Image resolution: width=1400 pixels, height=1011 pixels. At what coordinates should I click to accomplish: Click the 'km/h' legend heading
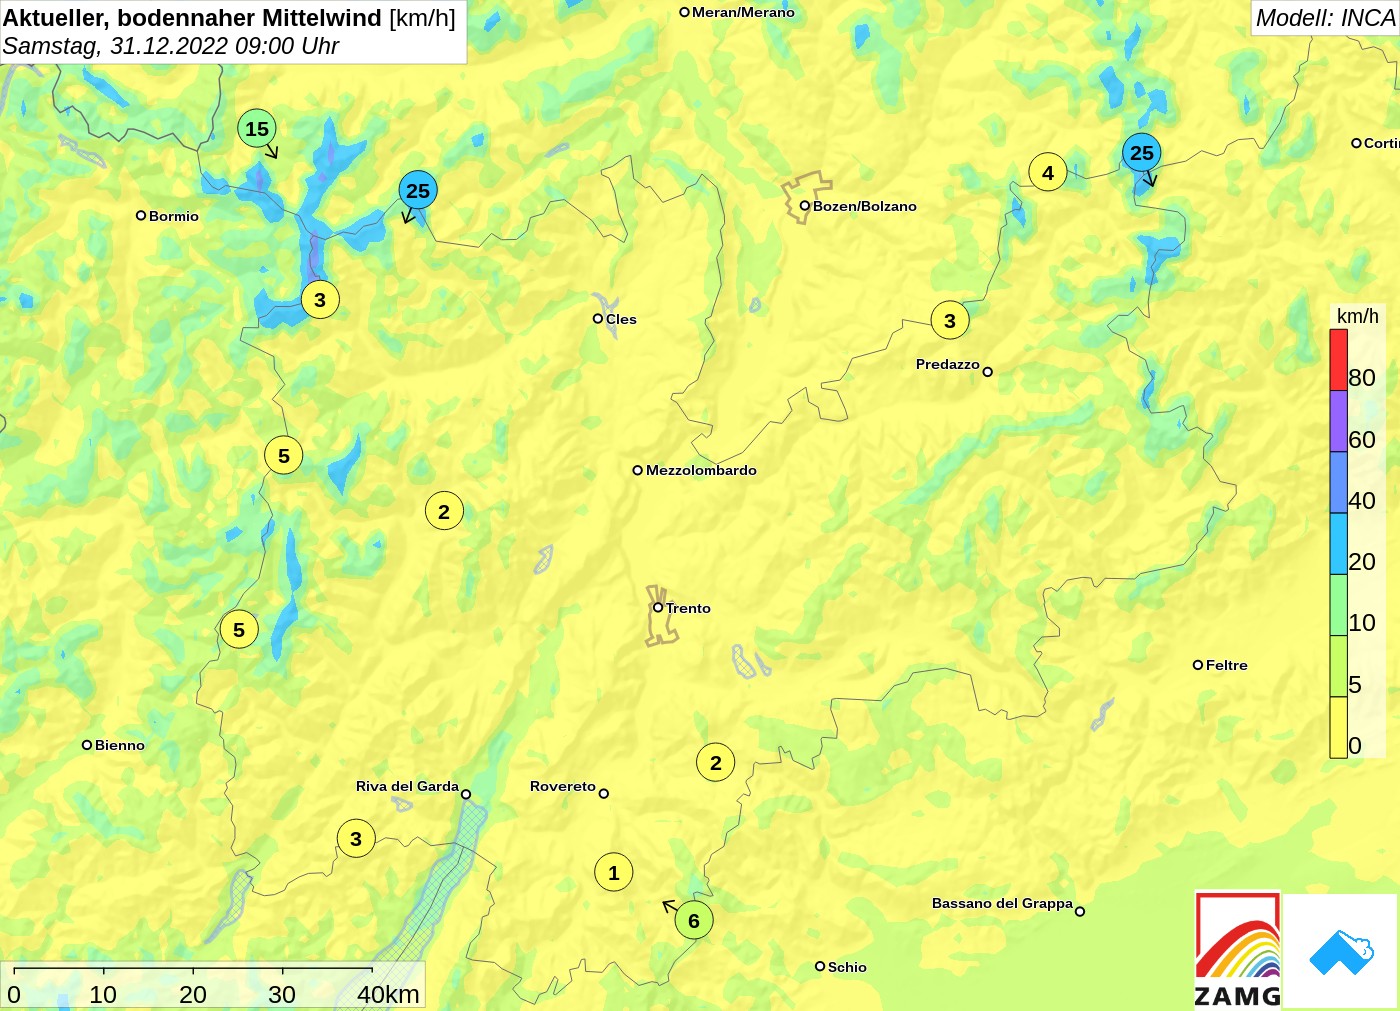[x=1357, y=316]
